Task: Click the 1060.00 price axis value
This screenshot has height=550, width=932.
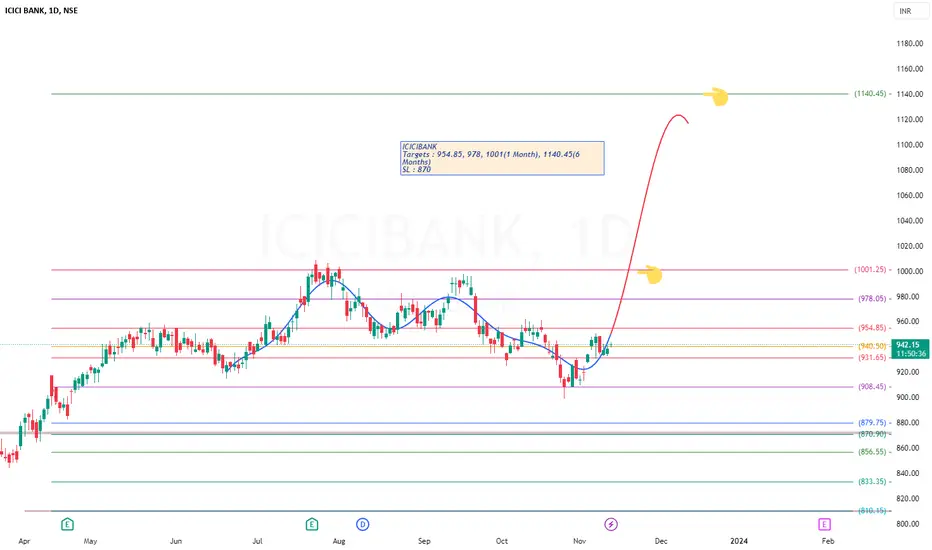Action: [x=909, y=195]
